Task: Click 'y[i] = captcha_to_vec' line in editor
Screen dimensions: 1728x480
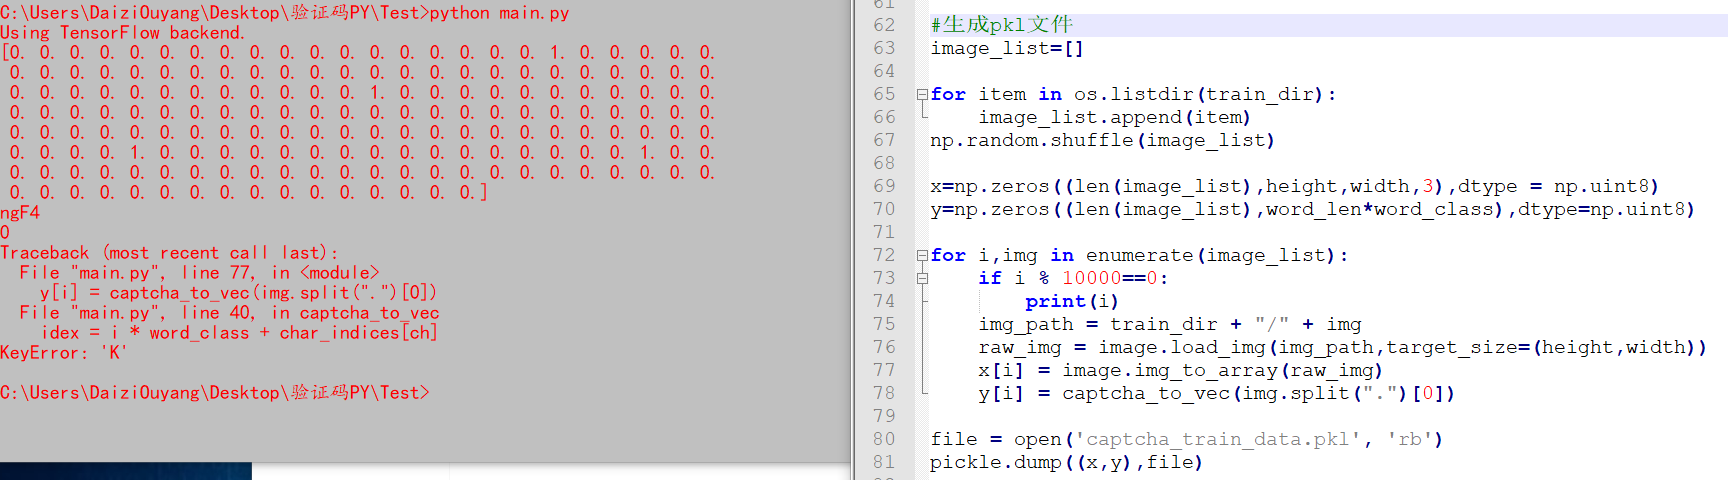Action: click(x=1216, y=393)
